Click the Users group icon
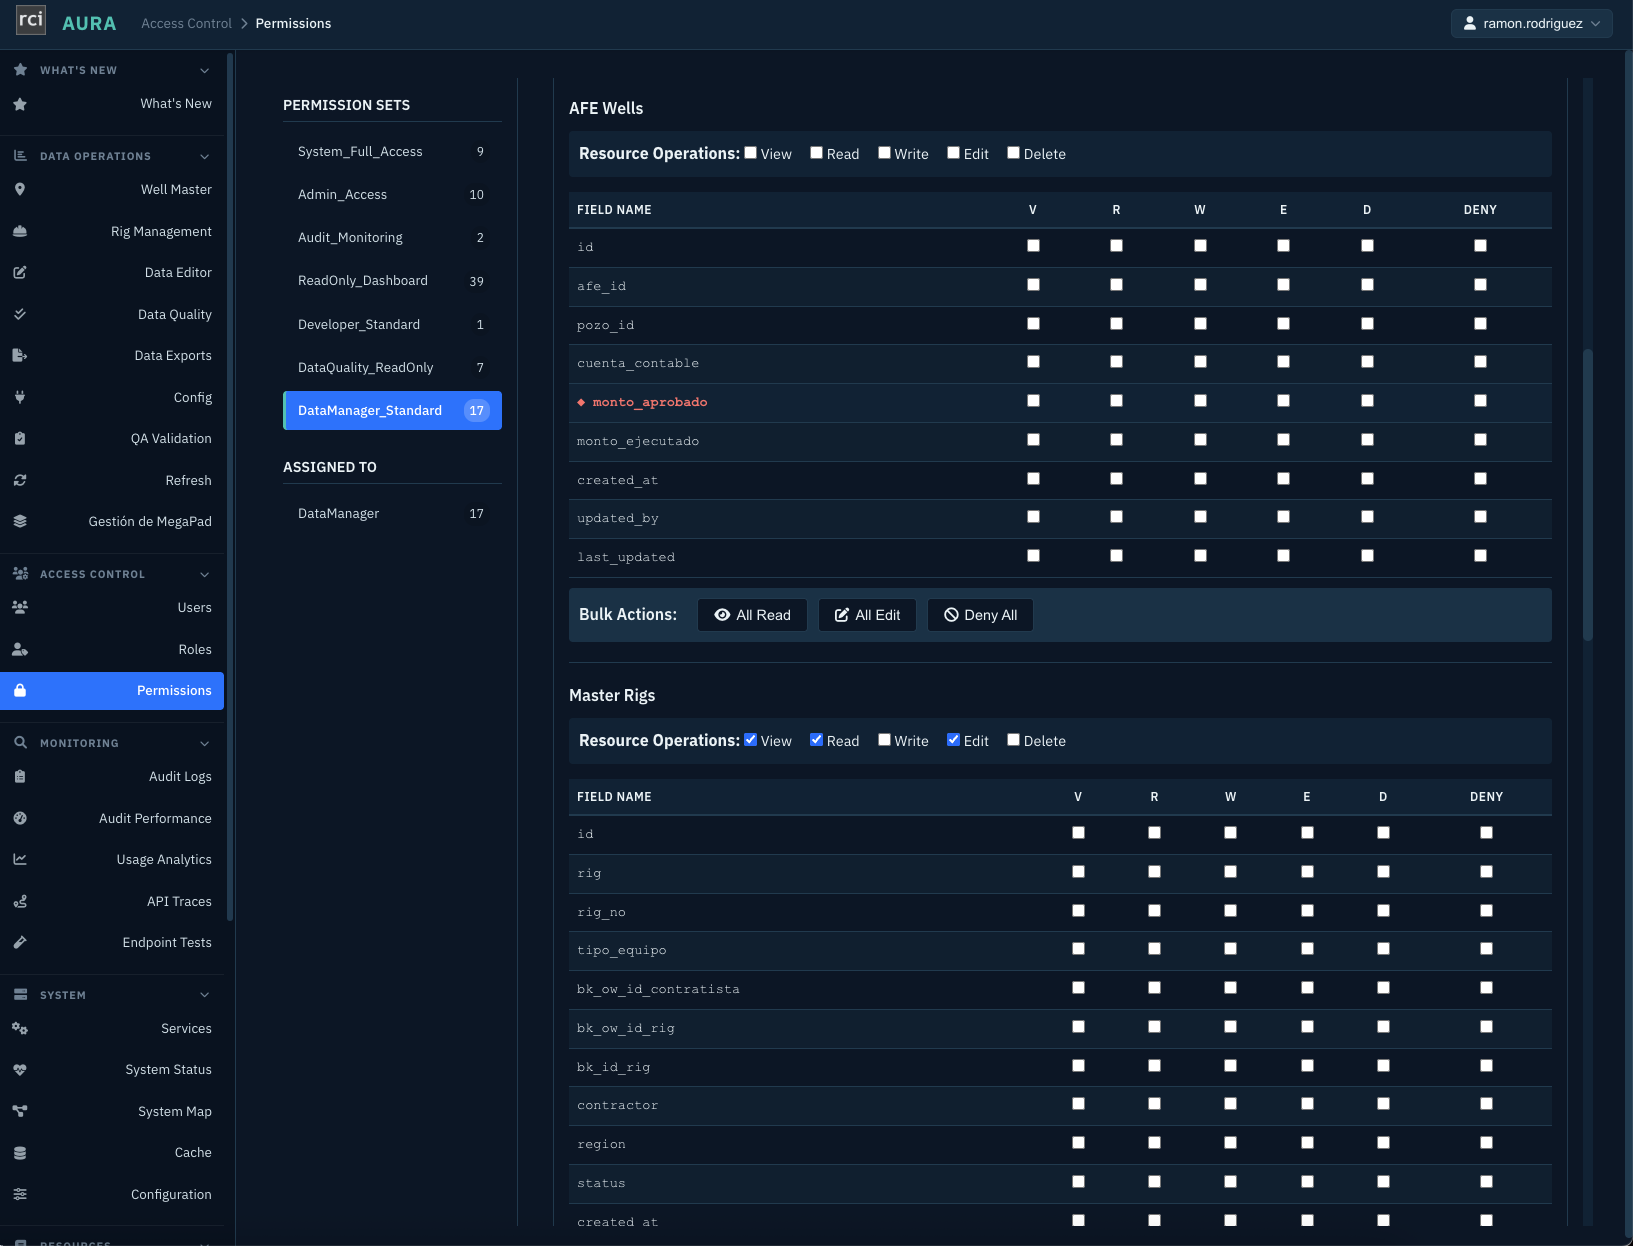The image size is (1633, 1246). click(20, 607)
